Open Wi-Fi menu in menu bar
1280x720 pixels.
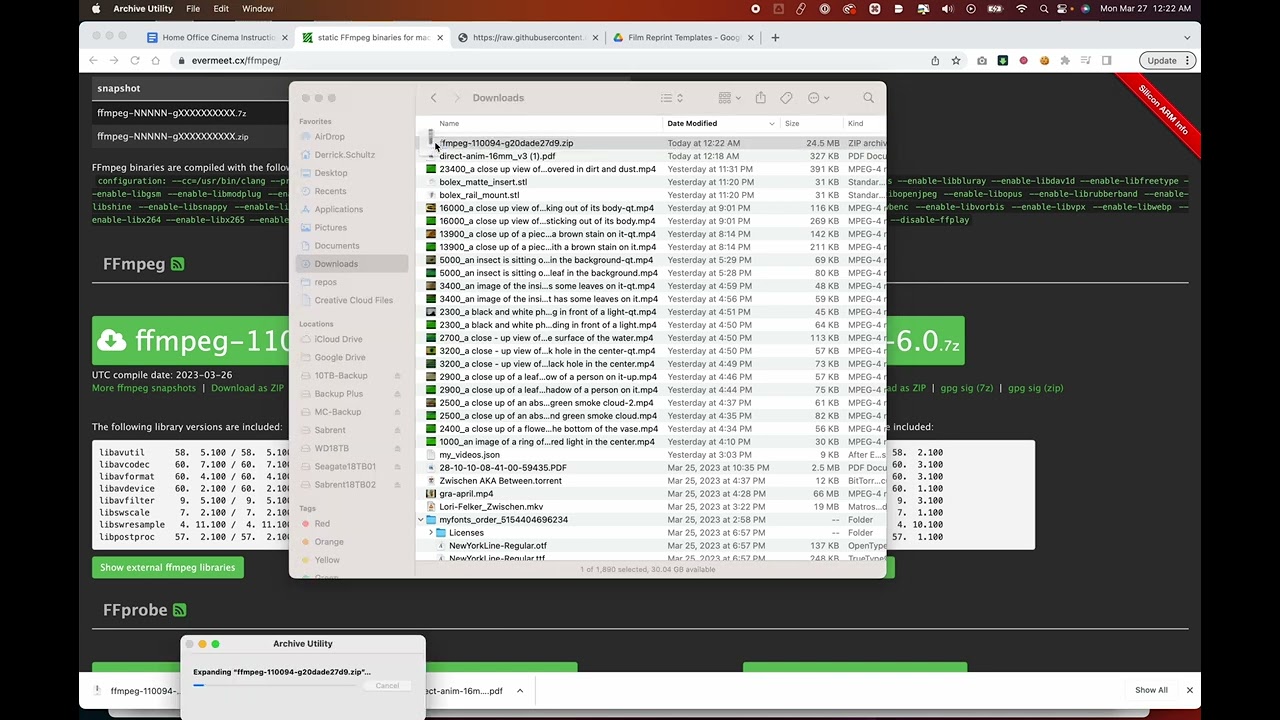point(1021,9)
